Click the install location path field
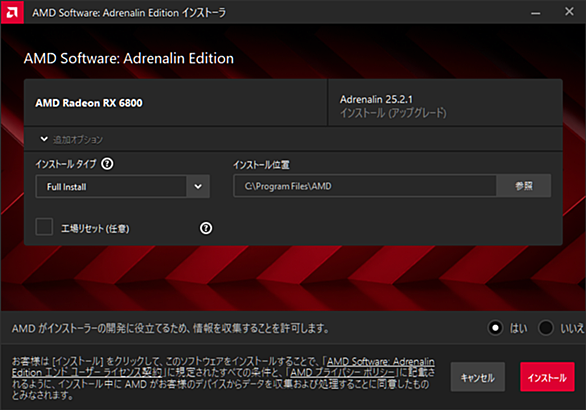586x410 pixels. [365, 186]
